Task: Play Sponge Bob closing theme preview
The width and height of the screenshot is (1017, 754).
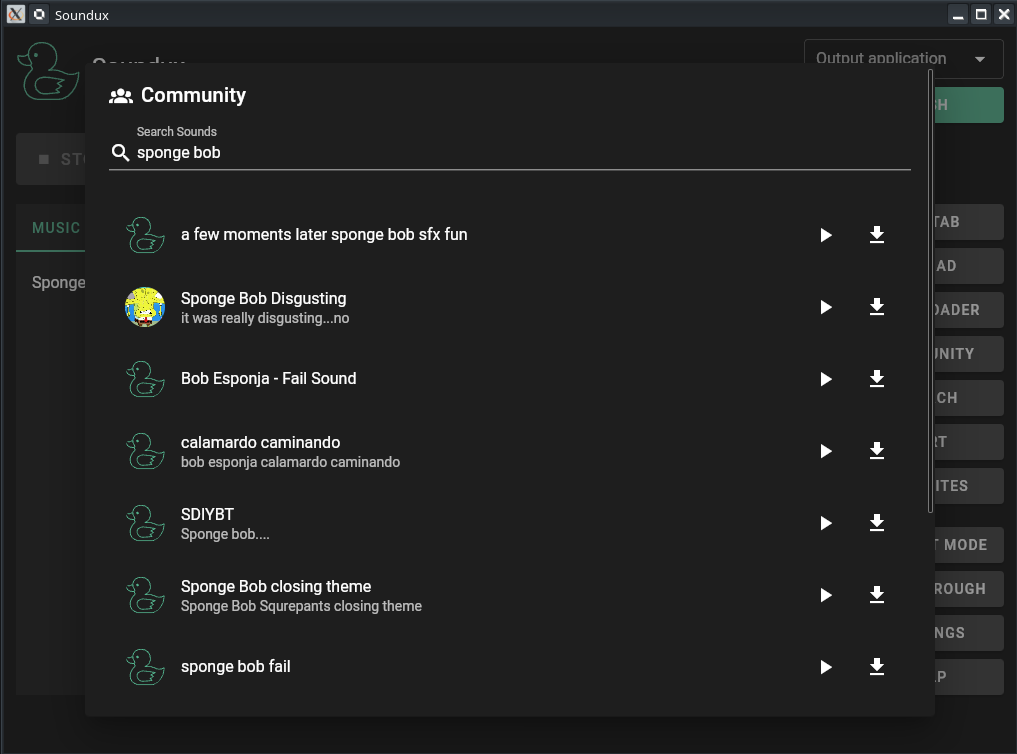Action: tap(826, 595)
